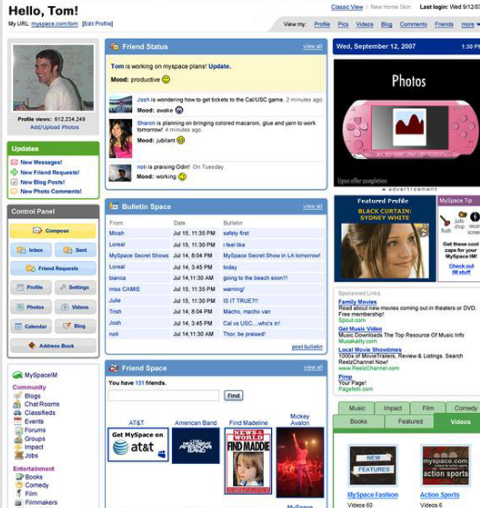The width and height of the screenshot is (480, 508).
Task: Click the Add/Upload Photos link
Action: click(x=55, y=127)
